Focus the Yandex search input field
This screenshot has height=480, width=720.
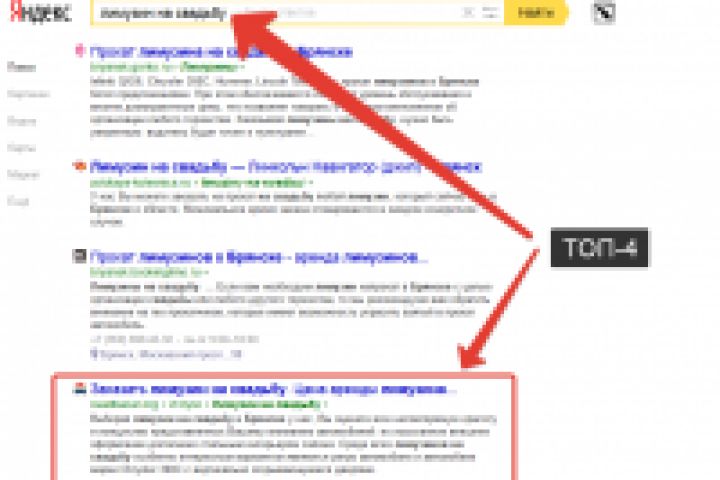(276, 13)
